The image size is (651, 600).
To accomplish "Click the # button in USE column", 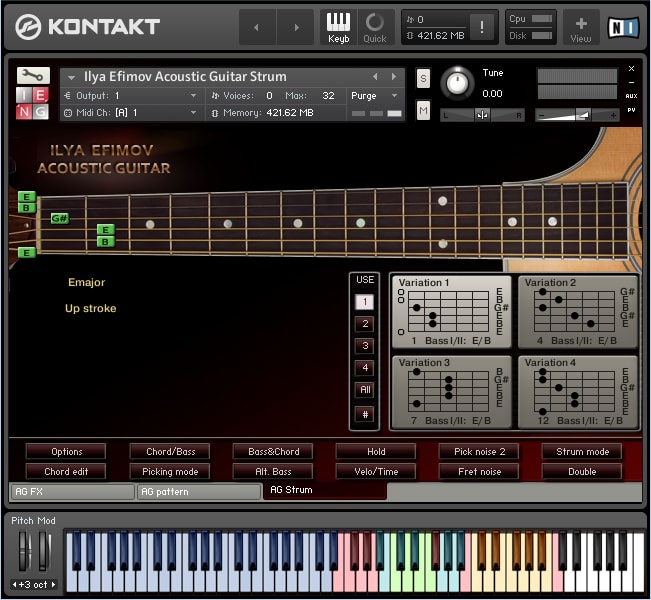I will click(365, 414).
